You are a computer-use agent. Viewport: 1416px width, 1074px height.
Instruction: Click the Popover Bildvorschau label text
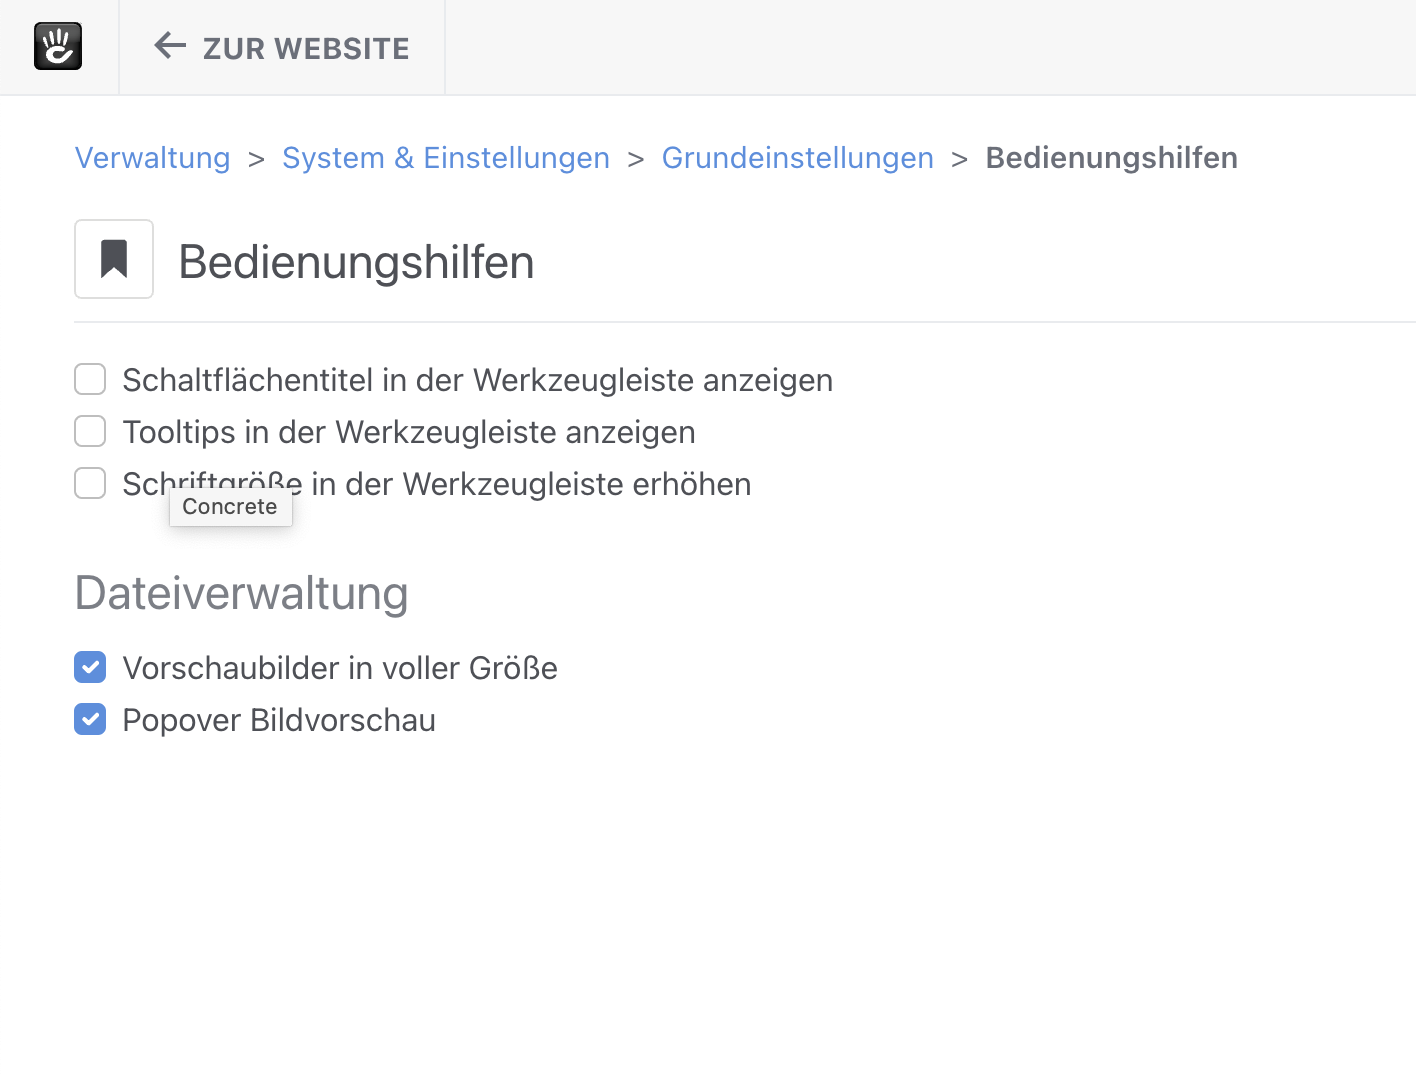[x=279, y=720]
